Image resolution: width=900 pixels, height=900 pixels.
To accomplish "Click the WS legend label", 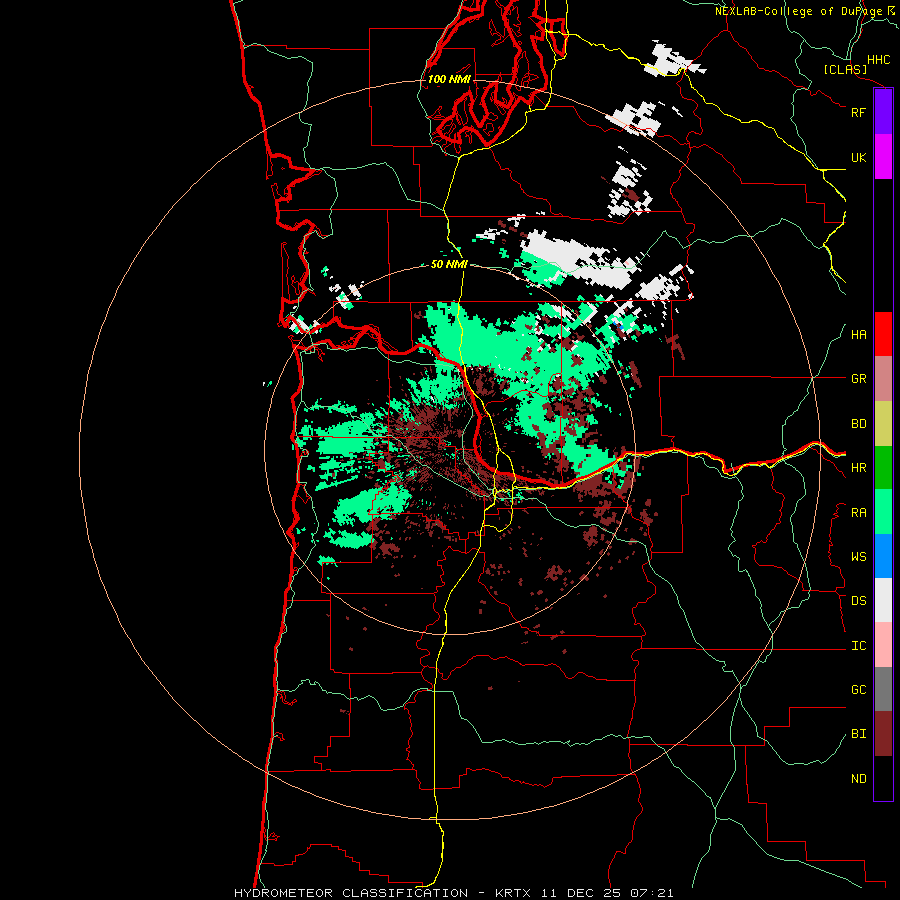I will click(x=858, y=556).
